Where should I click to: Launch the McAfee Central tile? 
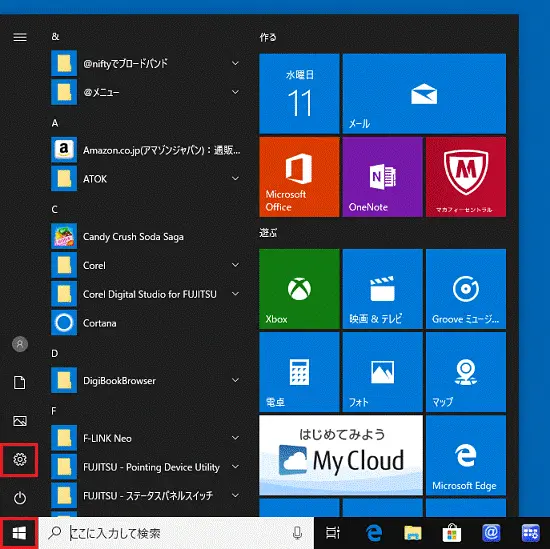(x=466, y=177)
